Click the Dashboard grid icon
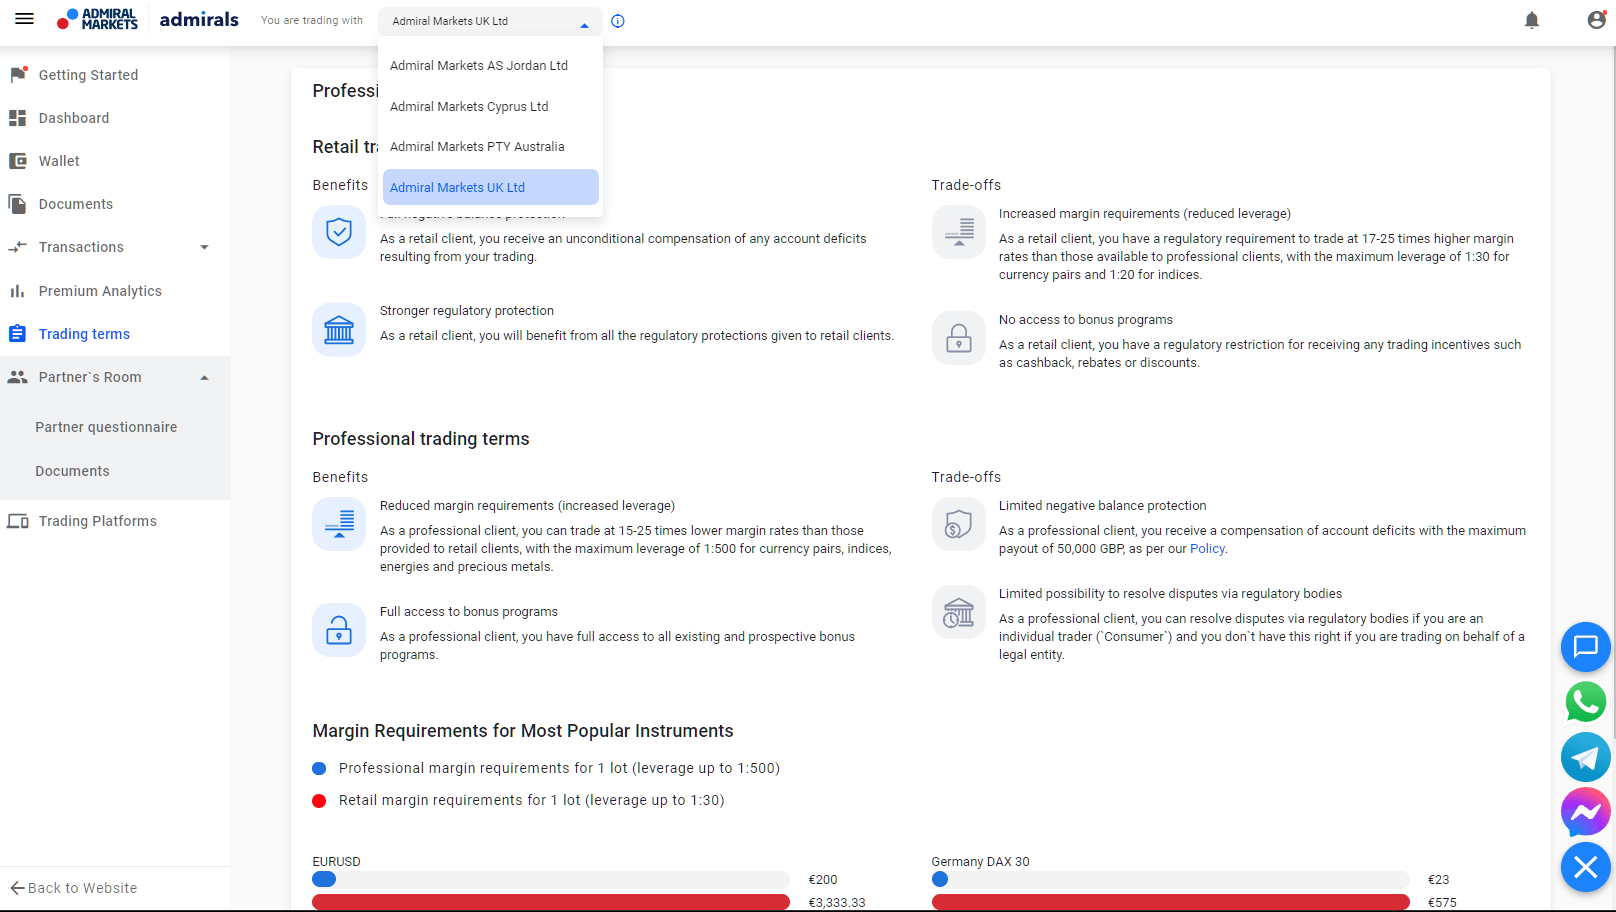The width and height of the screenshot is (1616, 912). click(x=18, y=118)
